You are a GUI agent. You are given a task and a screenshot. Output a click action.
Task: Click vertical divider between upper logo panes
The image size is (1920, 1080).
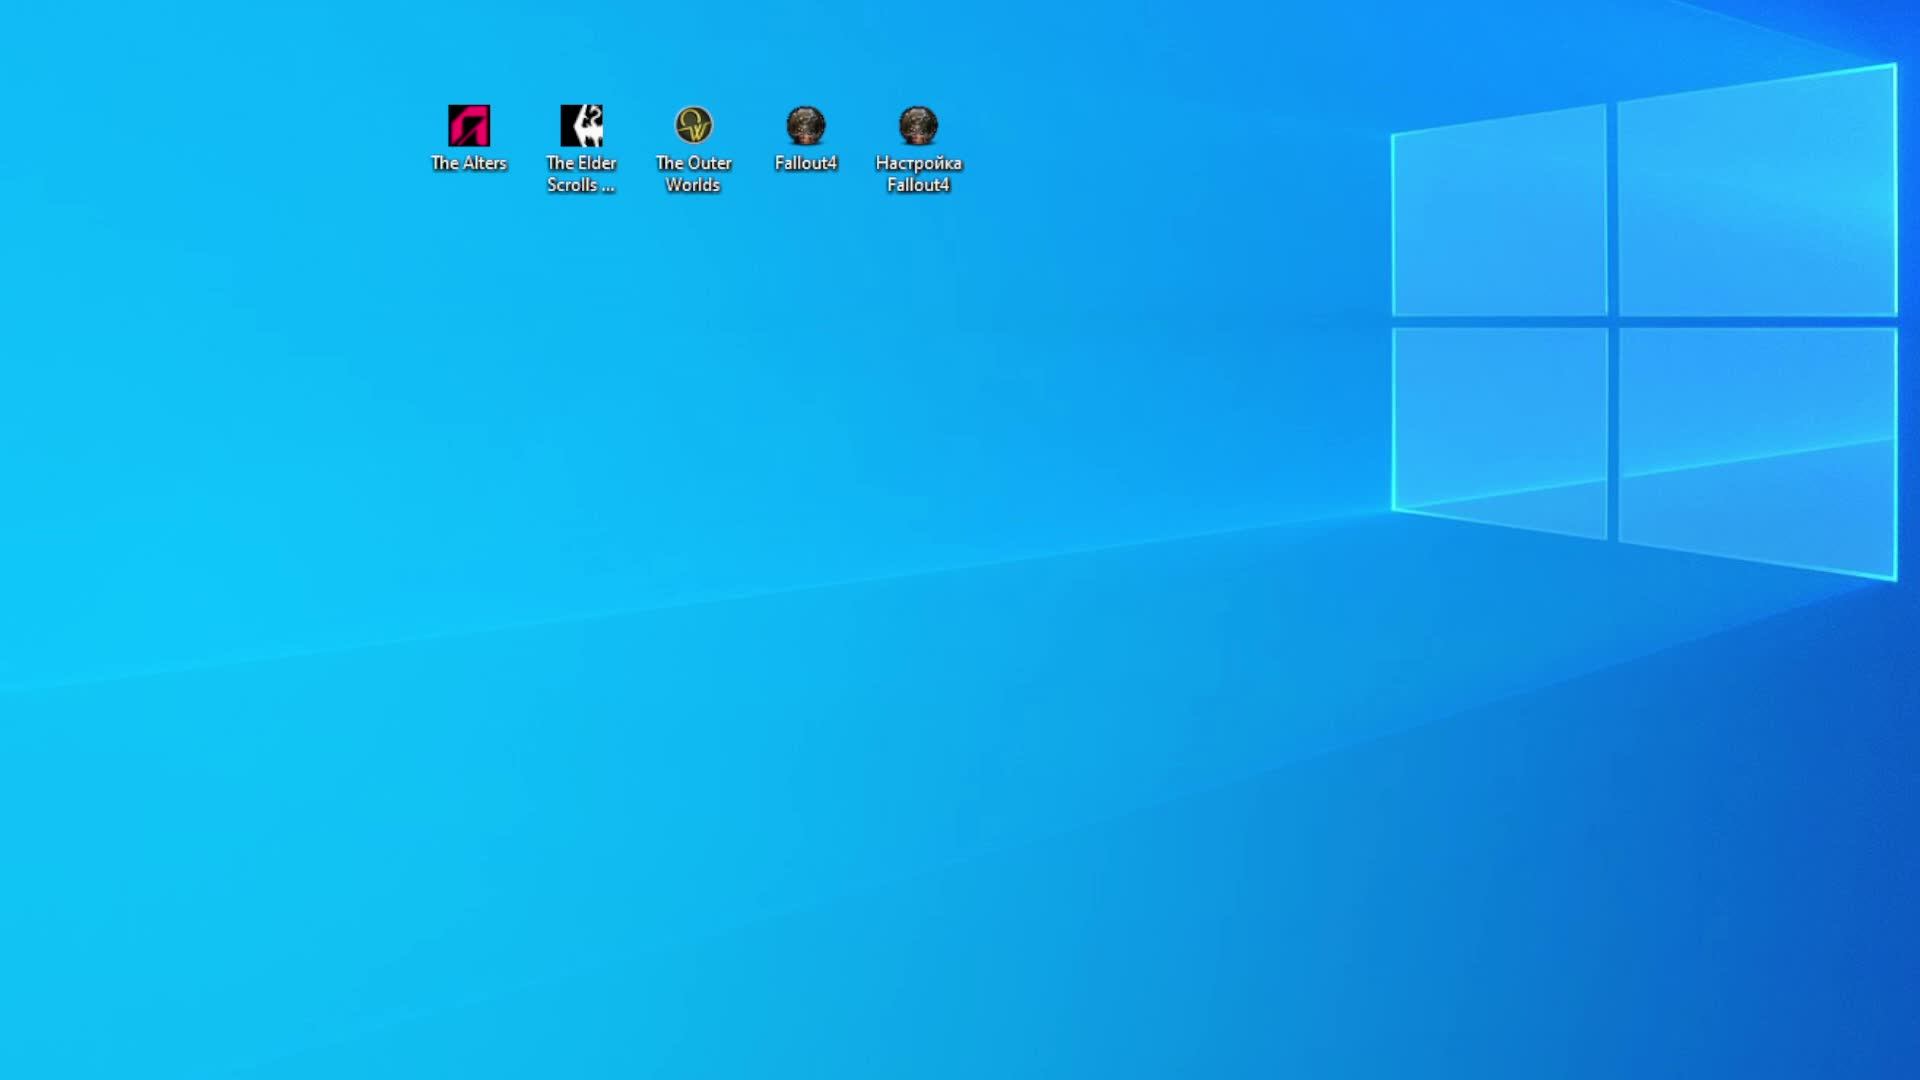1612,210
